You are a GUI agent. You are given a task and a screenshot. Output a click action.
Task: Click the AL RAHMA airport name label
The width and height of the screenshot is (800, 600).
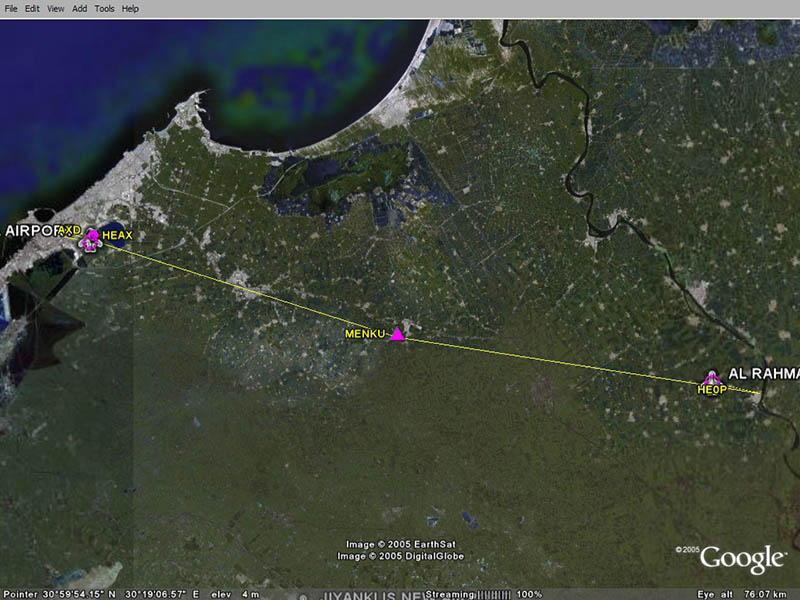pos(764,373)
